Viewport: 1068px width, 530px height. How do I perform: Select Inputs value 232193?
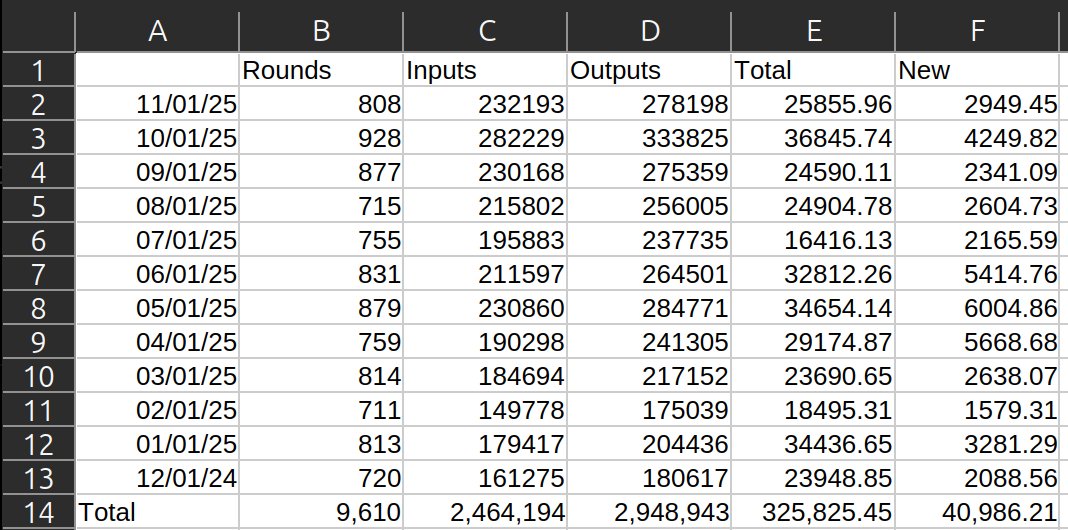[x=485, y=104]
